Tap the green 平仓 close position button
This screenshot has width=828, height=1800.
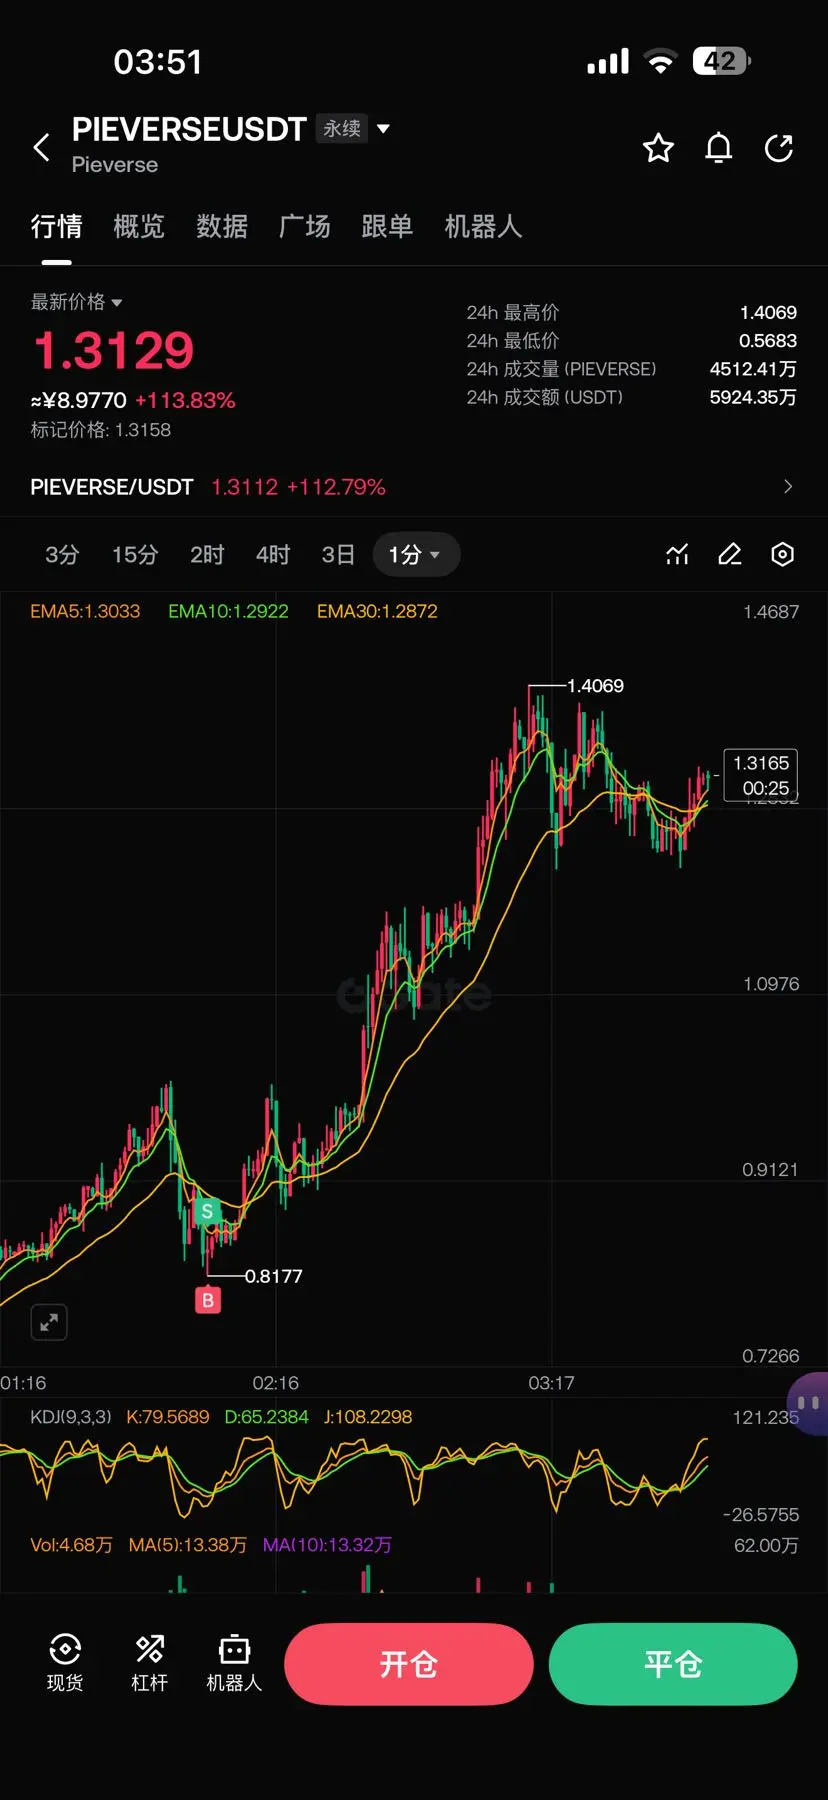pyautogui.click(x=673, y=1664)
